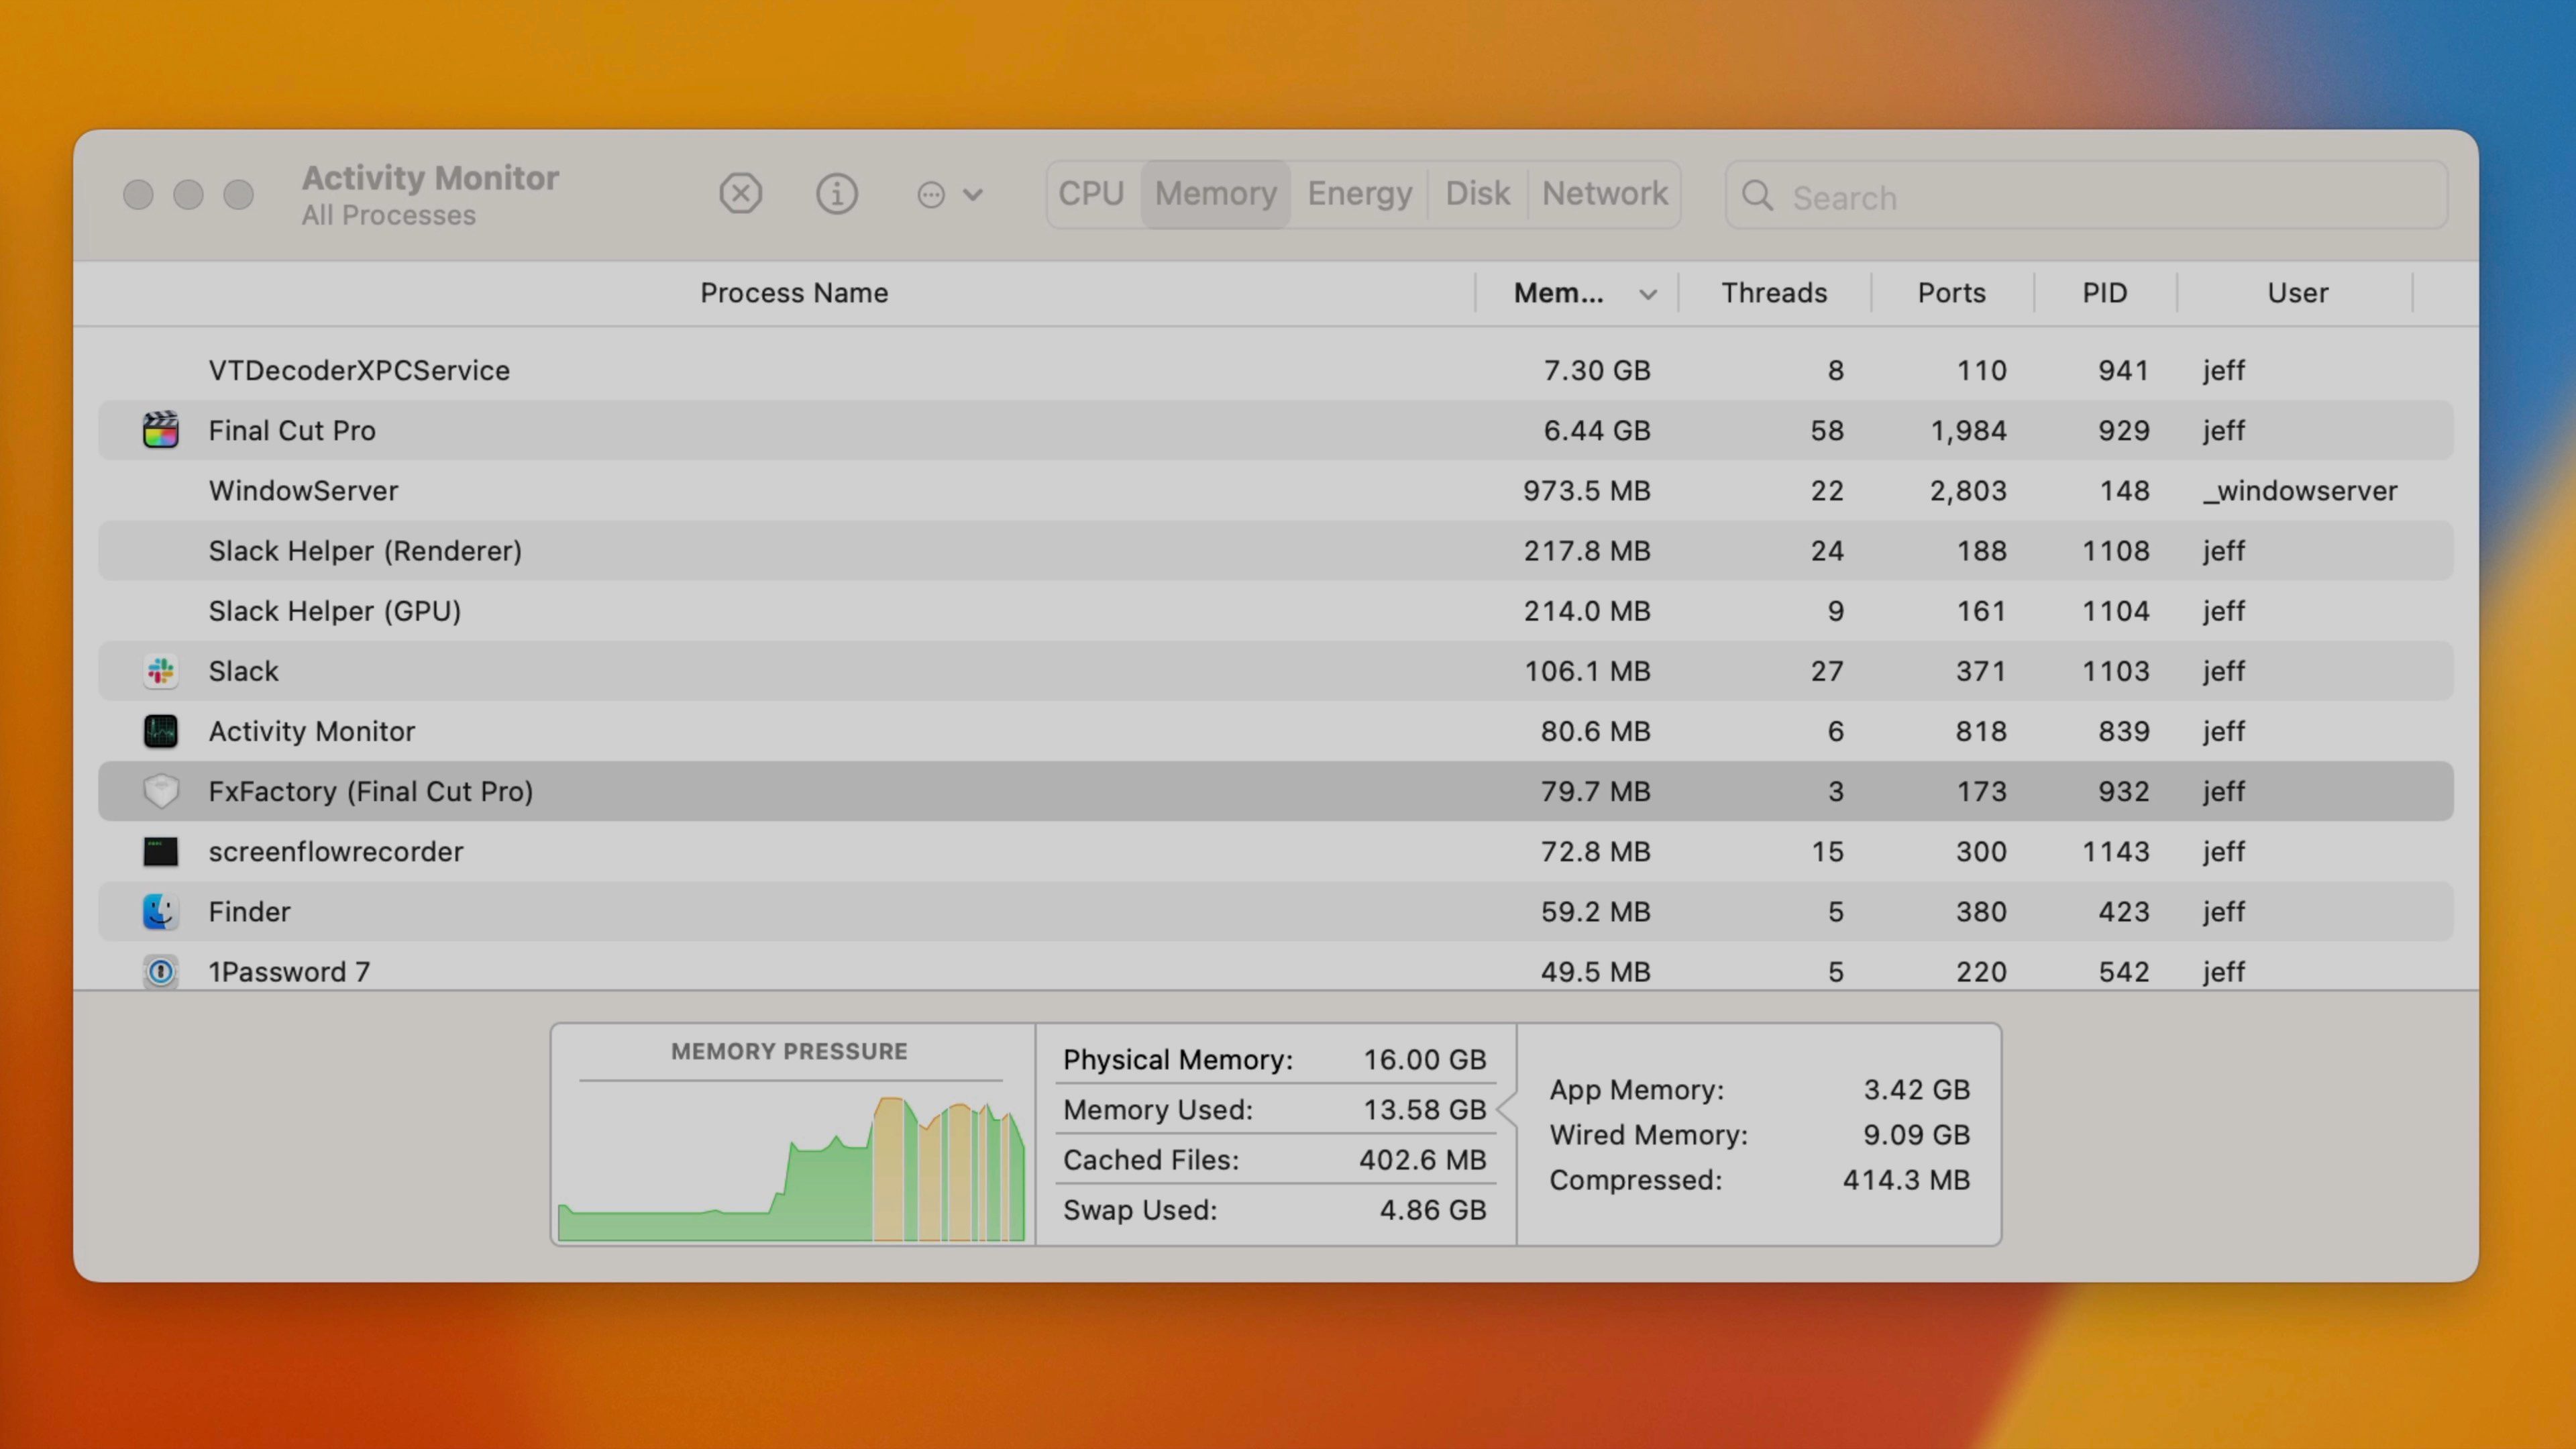Select the Slack Helper (GPU) process name
Viewport: 2576px width, 1449px height.
pyautogui.click(x=335, y=611)
